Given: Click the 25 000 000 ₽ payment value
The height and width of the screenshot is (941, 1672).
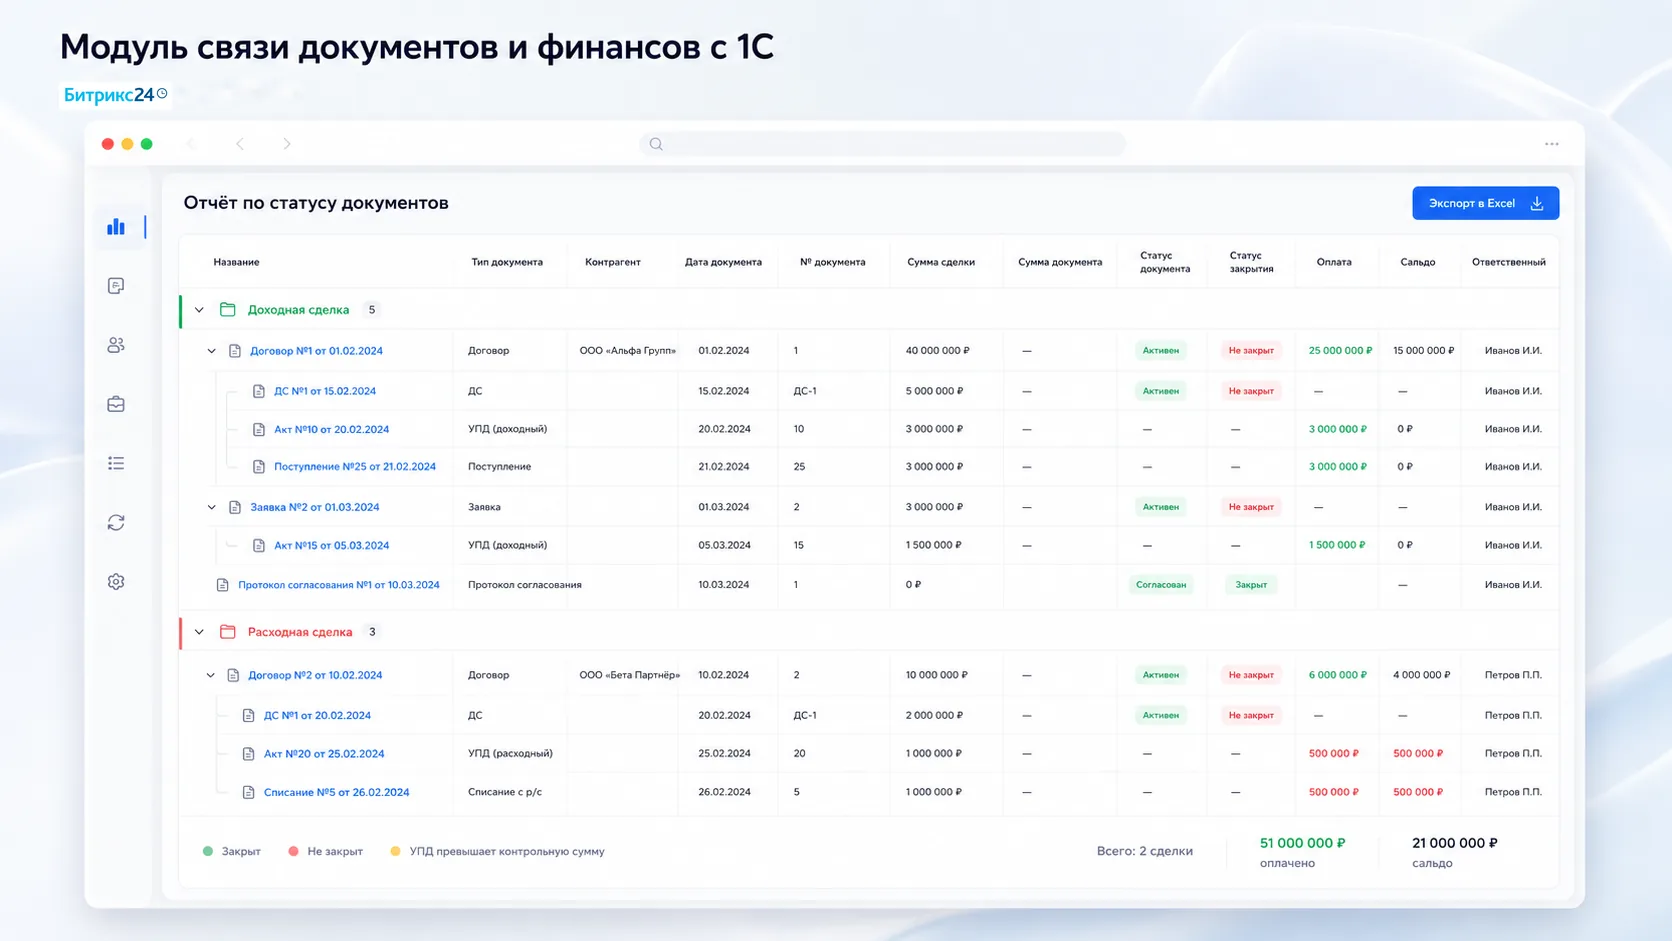Looking at the screenshot, I should tap(1340, 351).
